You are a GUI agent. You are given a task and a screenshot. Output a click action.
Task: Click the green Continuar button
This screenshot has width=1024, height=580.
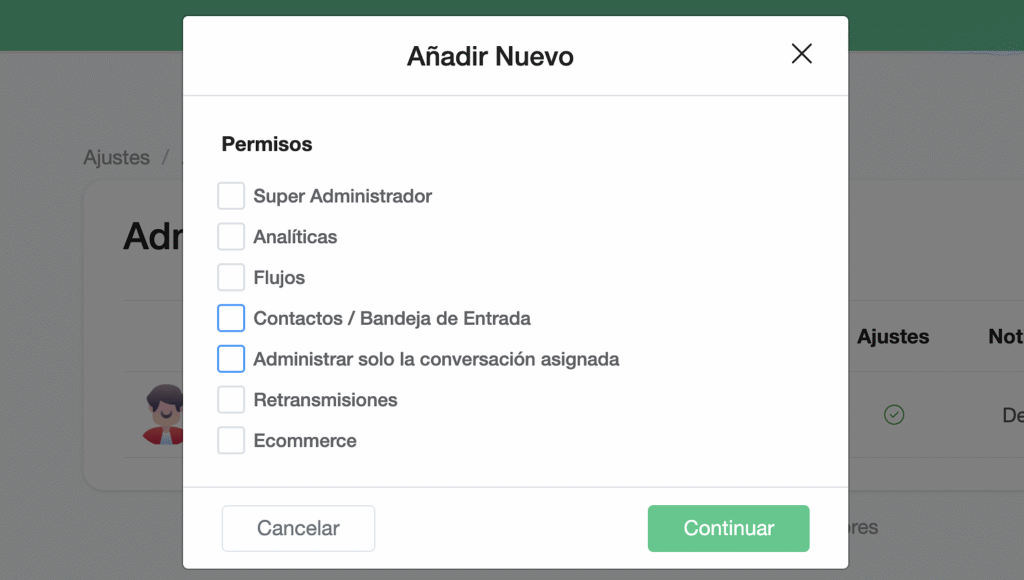tap(728, 528)
